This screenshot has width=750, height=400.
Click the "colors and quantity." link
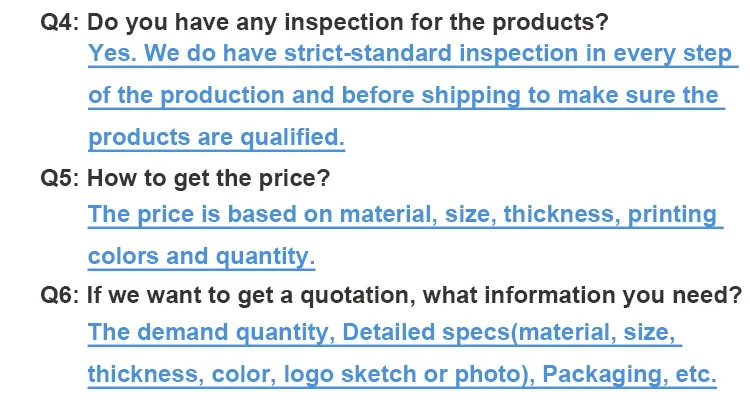201,256
